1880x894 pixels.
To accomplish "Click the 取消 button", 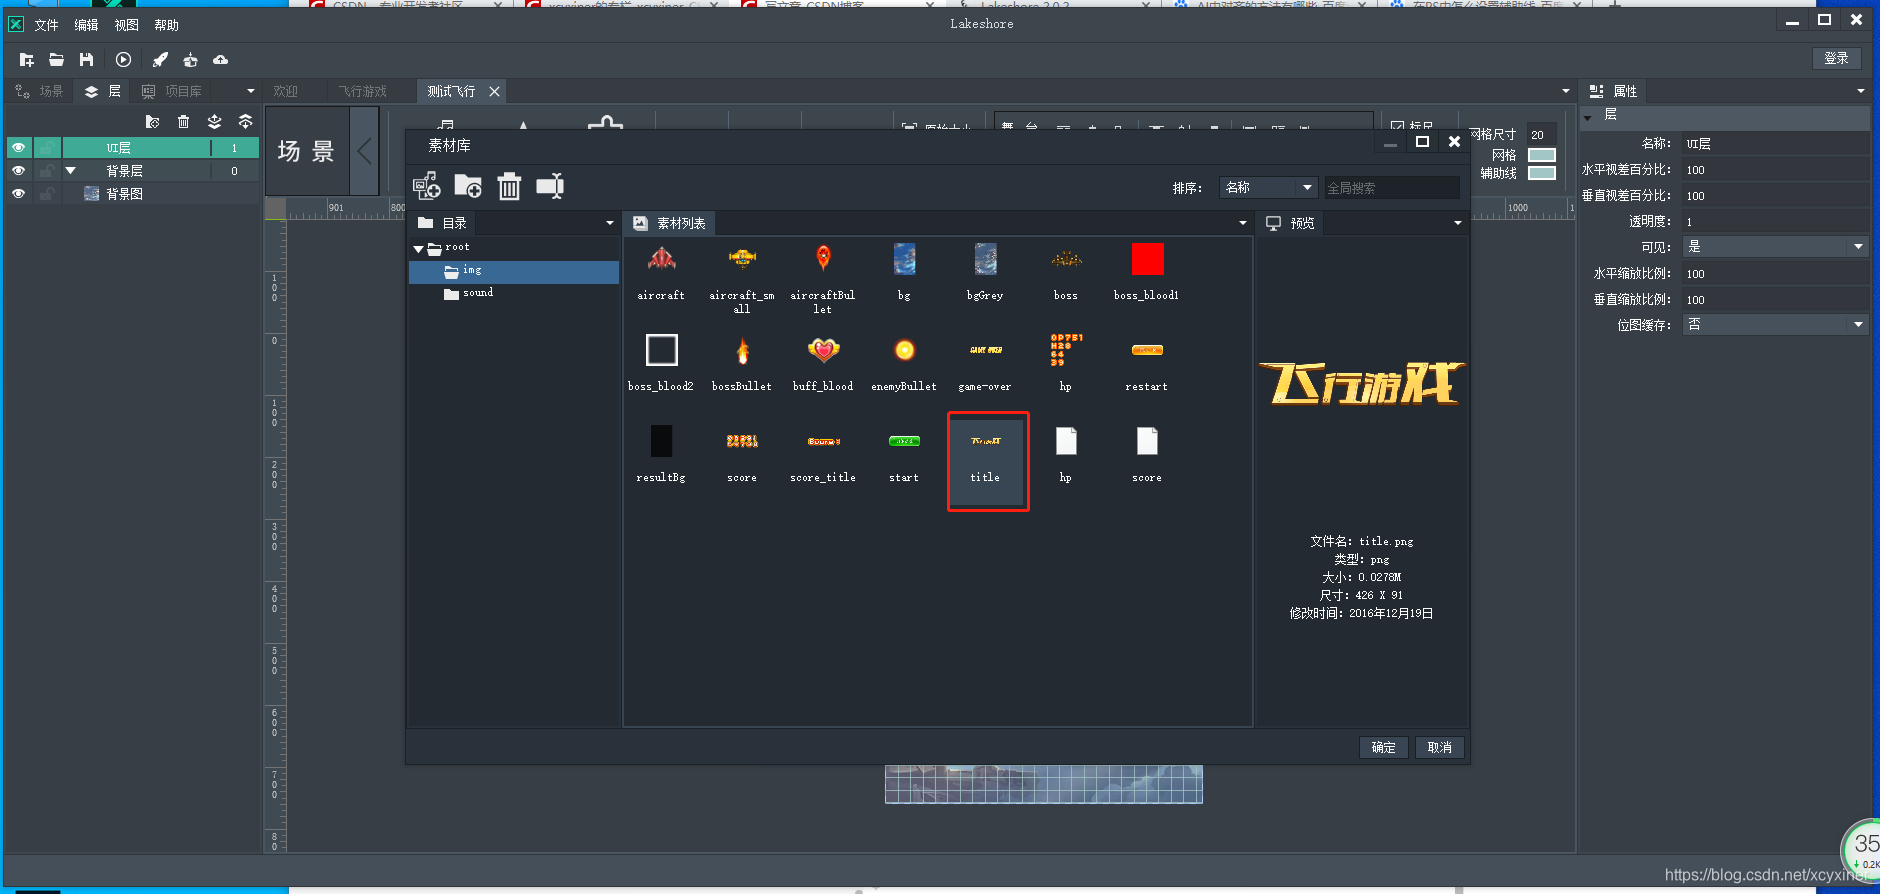I will (x=1439, y=748).
